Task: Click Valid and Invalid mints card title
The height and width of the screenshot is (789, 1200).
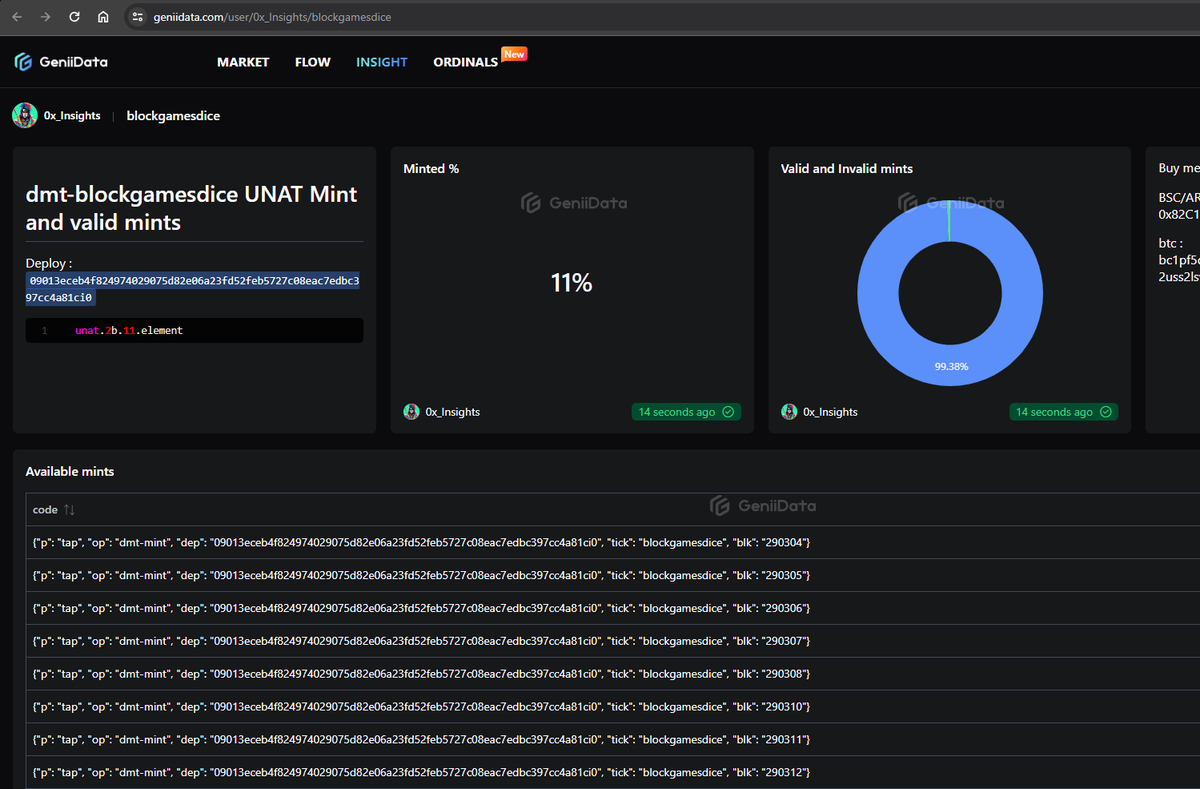Action: pos(847,169)
